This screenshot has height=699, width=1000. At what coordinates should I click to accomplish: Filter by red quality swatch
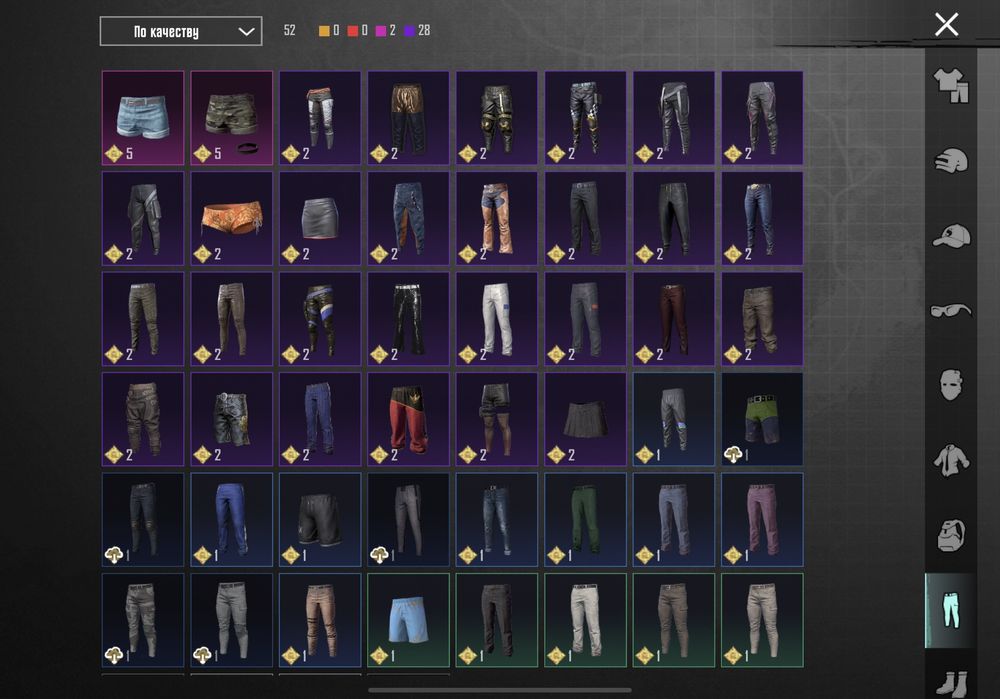(353, 31)
